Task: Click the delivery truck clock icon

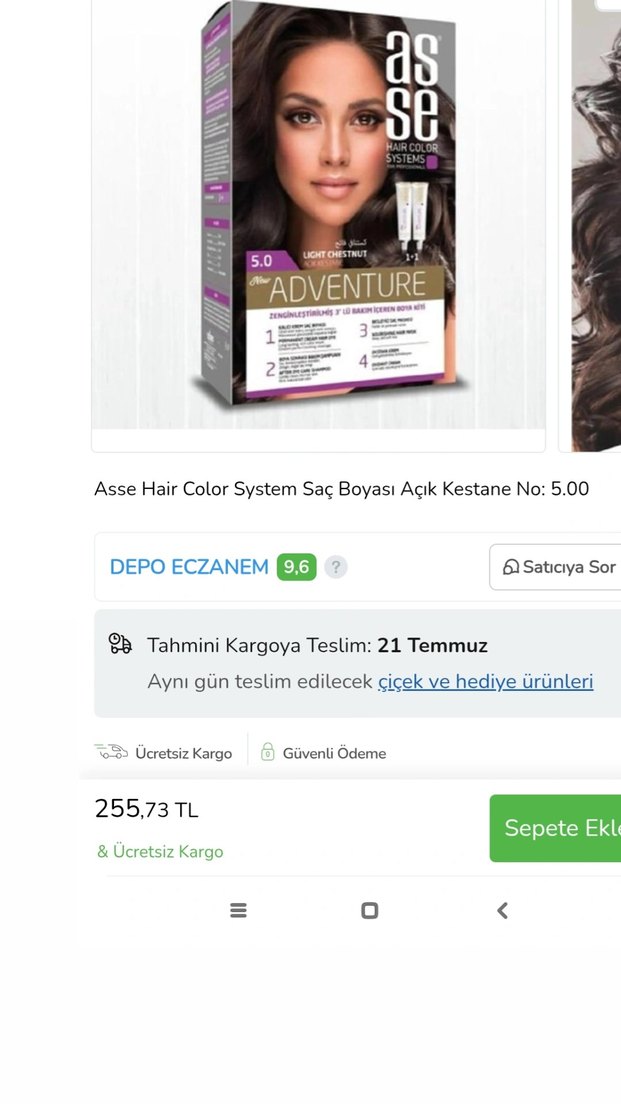Action: point(120,644)
